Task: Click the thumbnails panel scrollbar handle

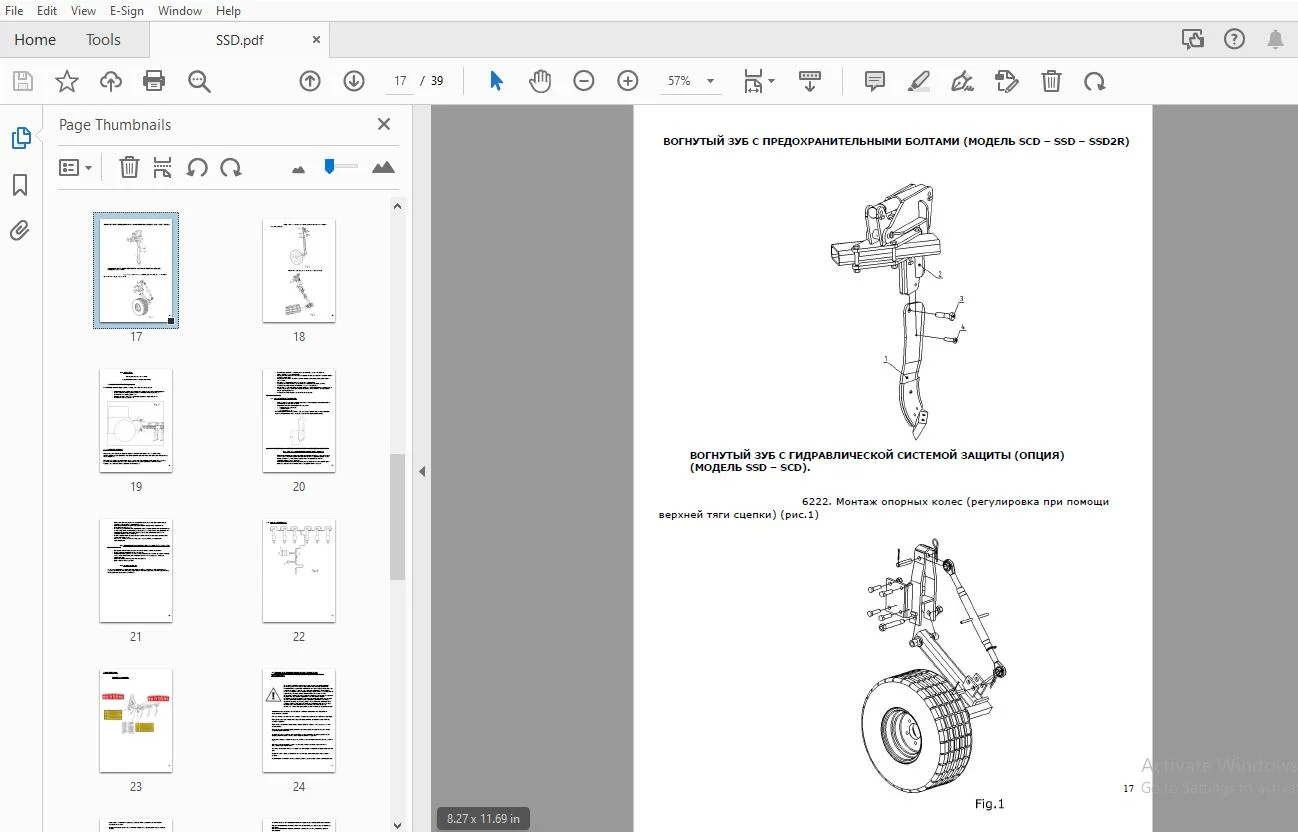Action: coord(397,517)
